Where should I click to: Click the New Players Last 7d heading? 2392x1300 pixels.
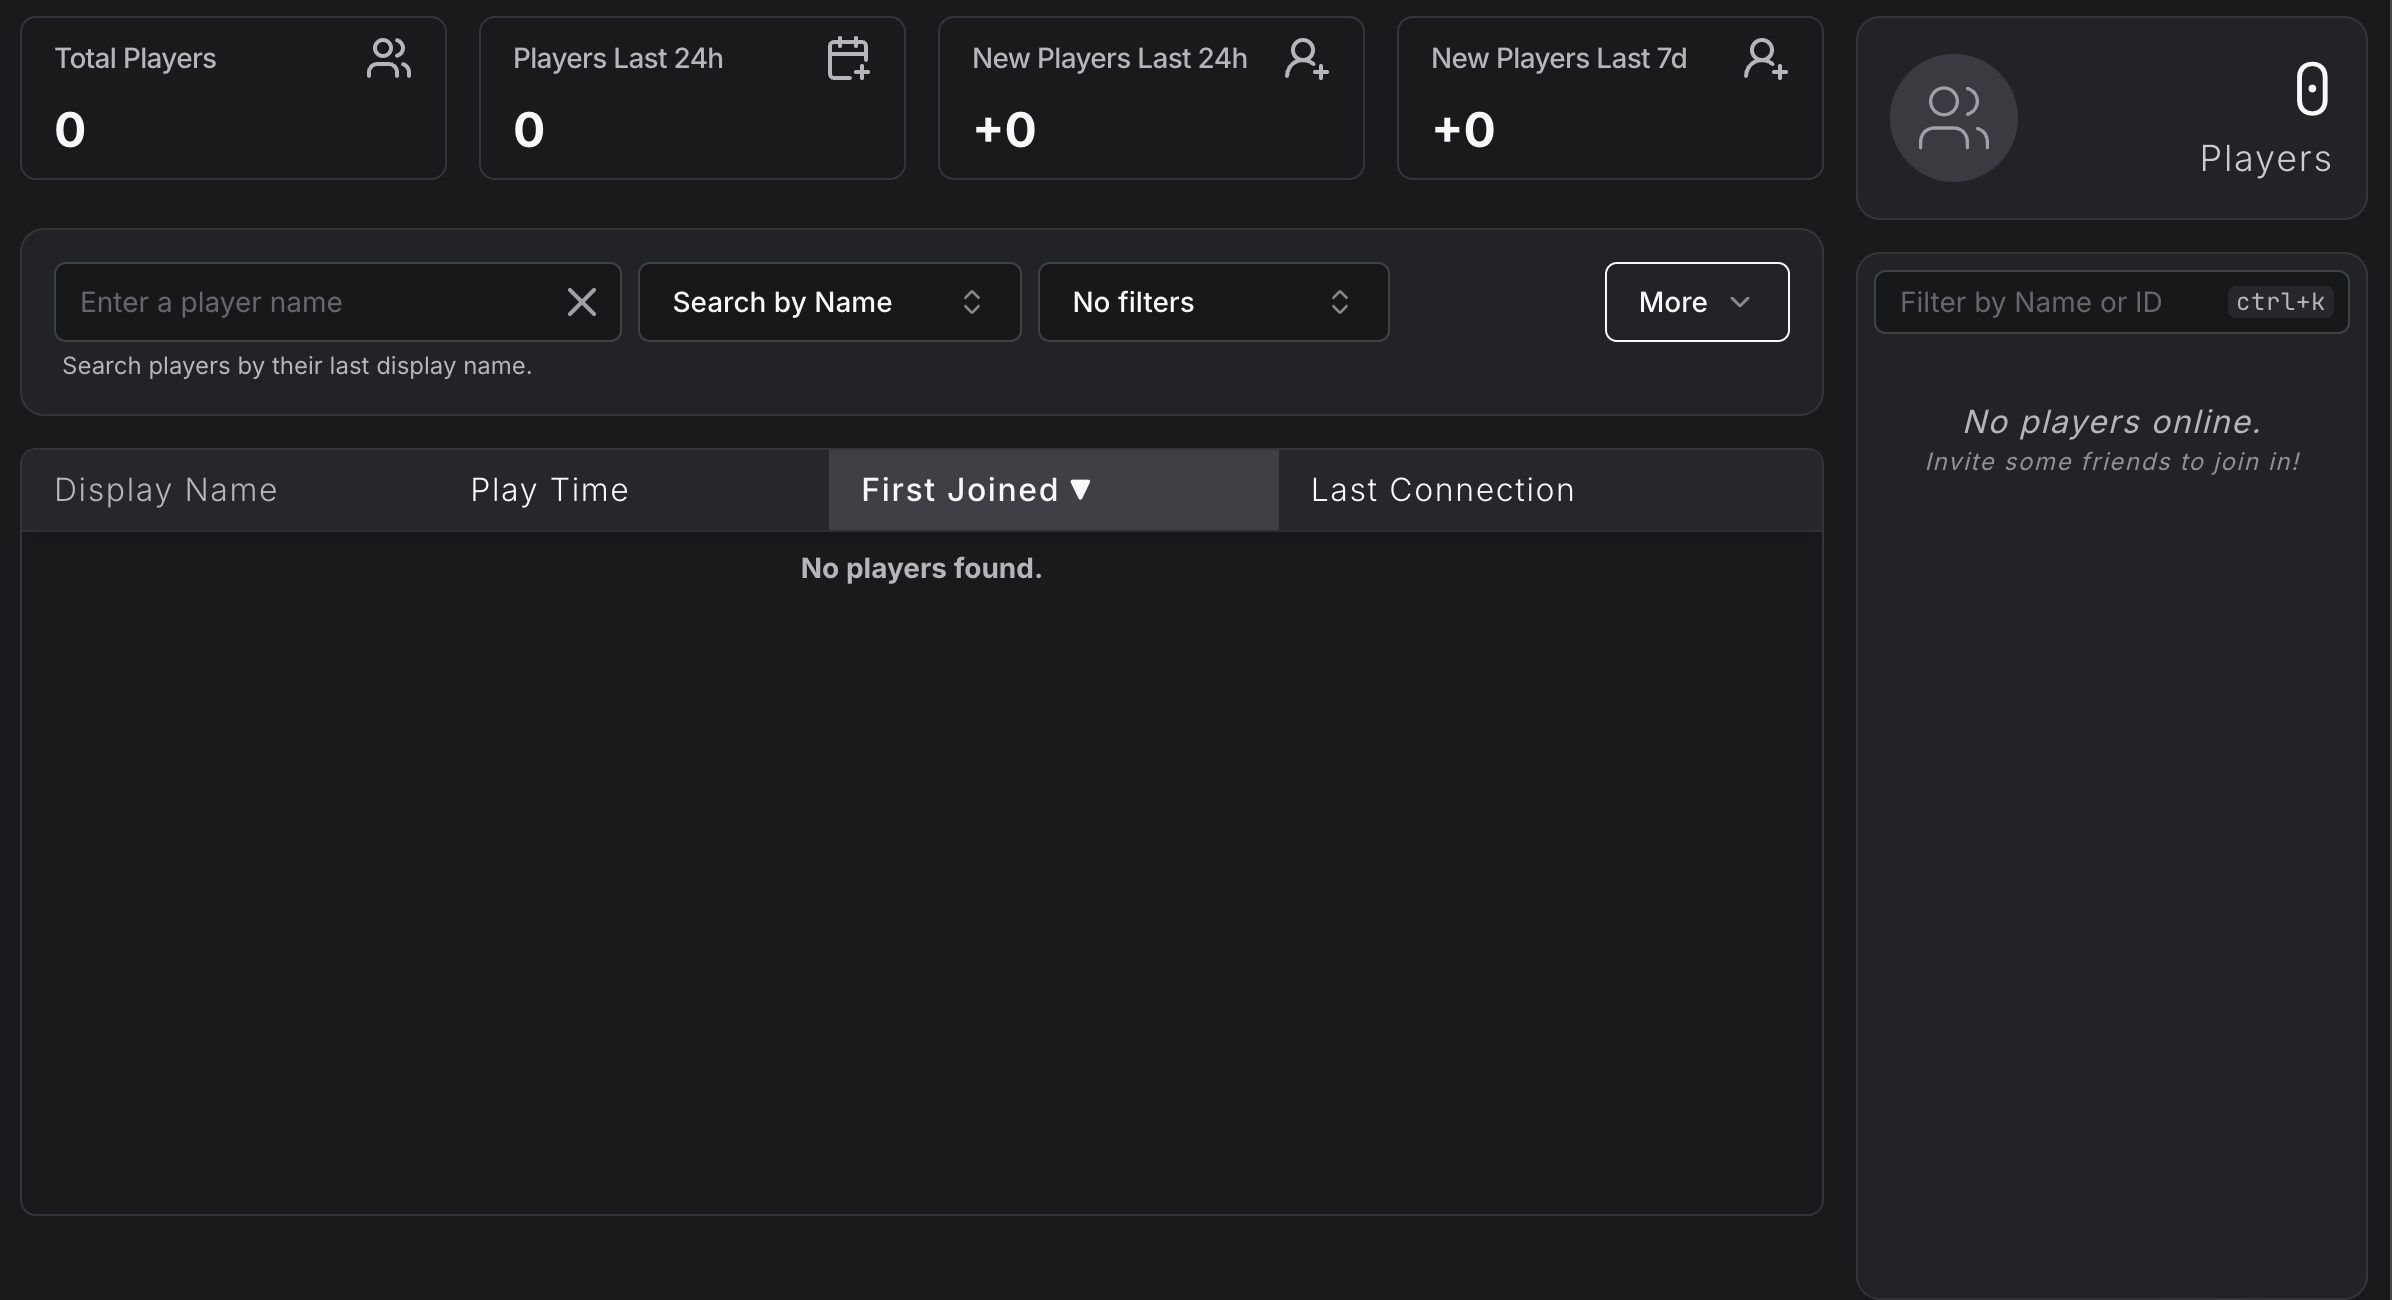[x=1559, y=58]
